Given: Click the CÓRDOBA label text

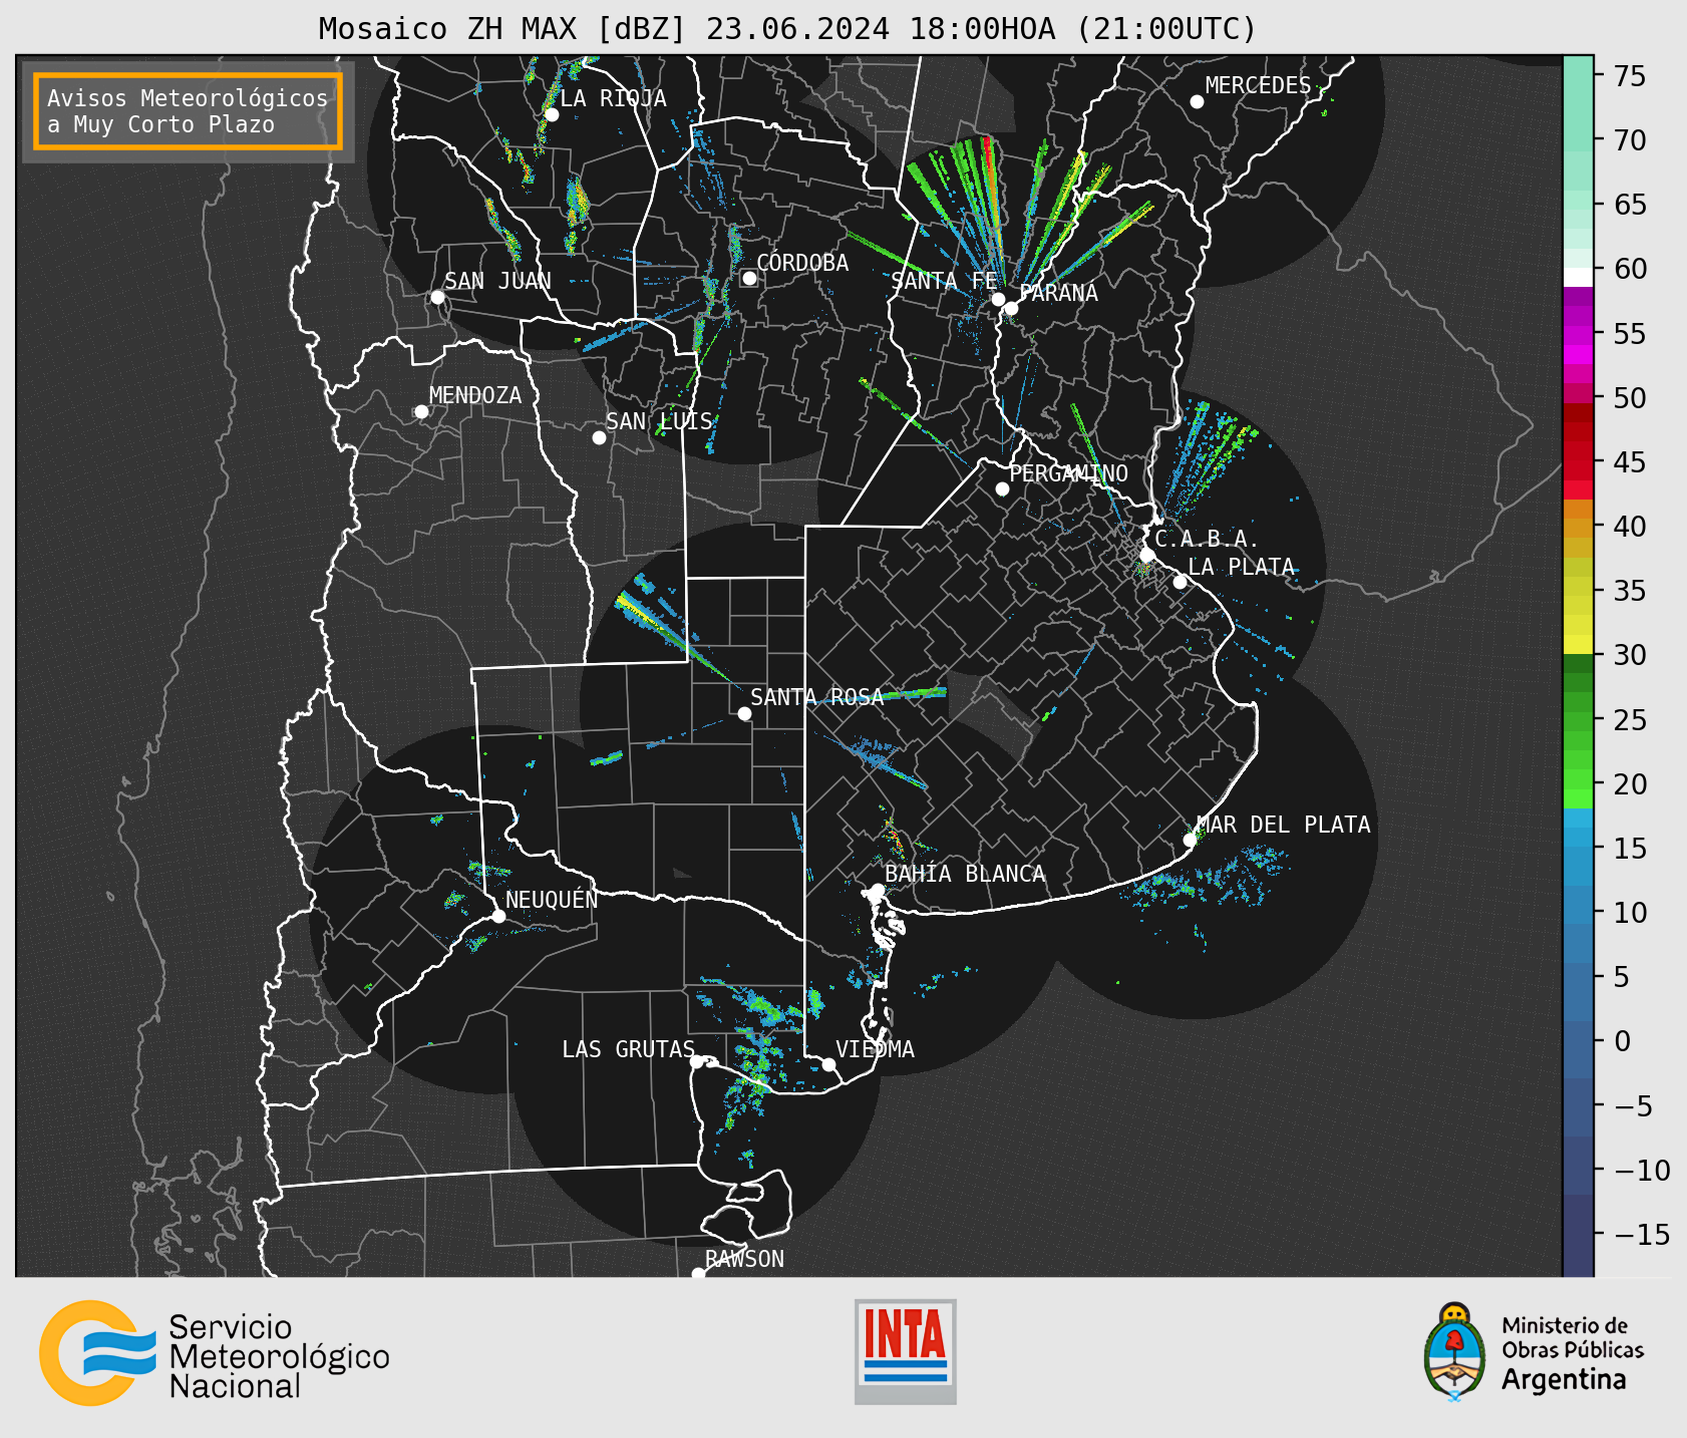Looking at the screenshot, I should [x=802, y=263].
